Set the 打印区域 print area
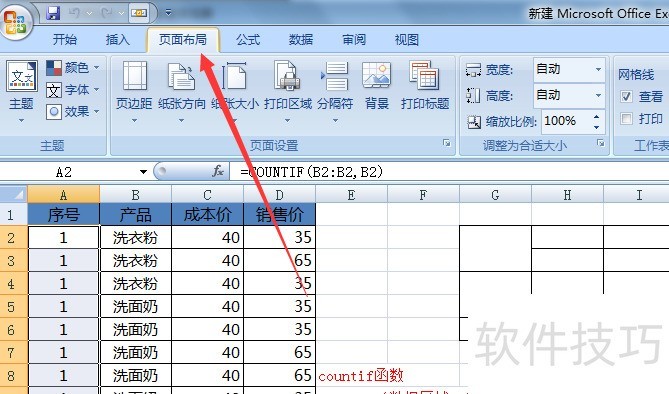 click(288, 91)
